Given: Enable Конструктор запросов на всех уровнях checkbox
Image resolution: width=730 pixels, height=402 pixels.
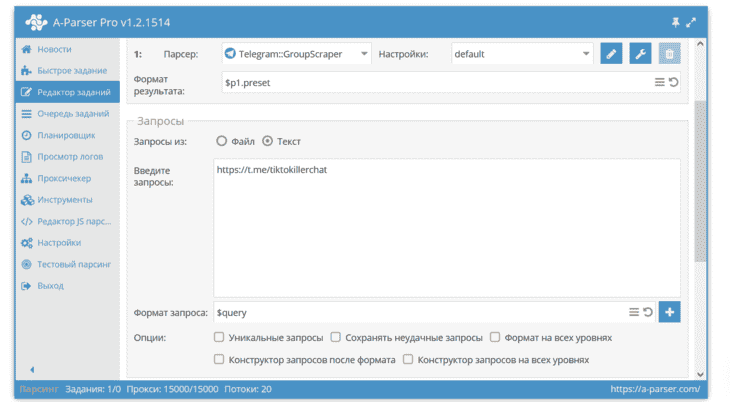Looking at the screenshot, I should [408, 359].
